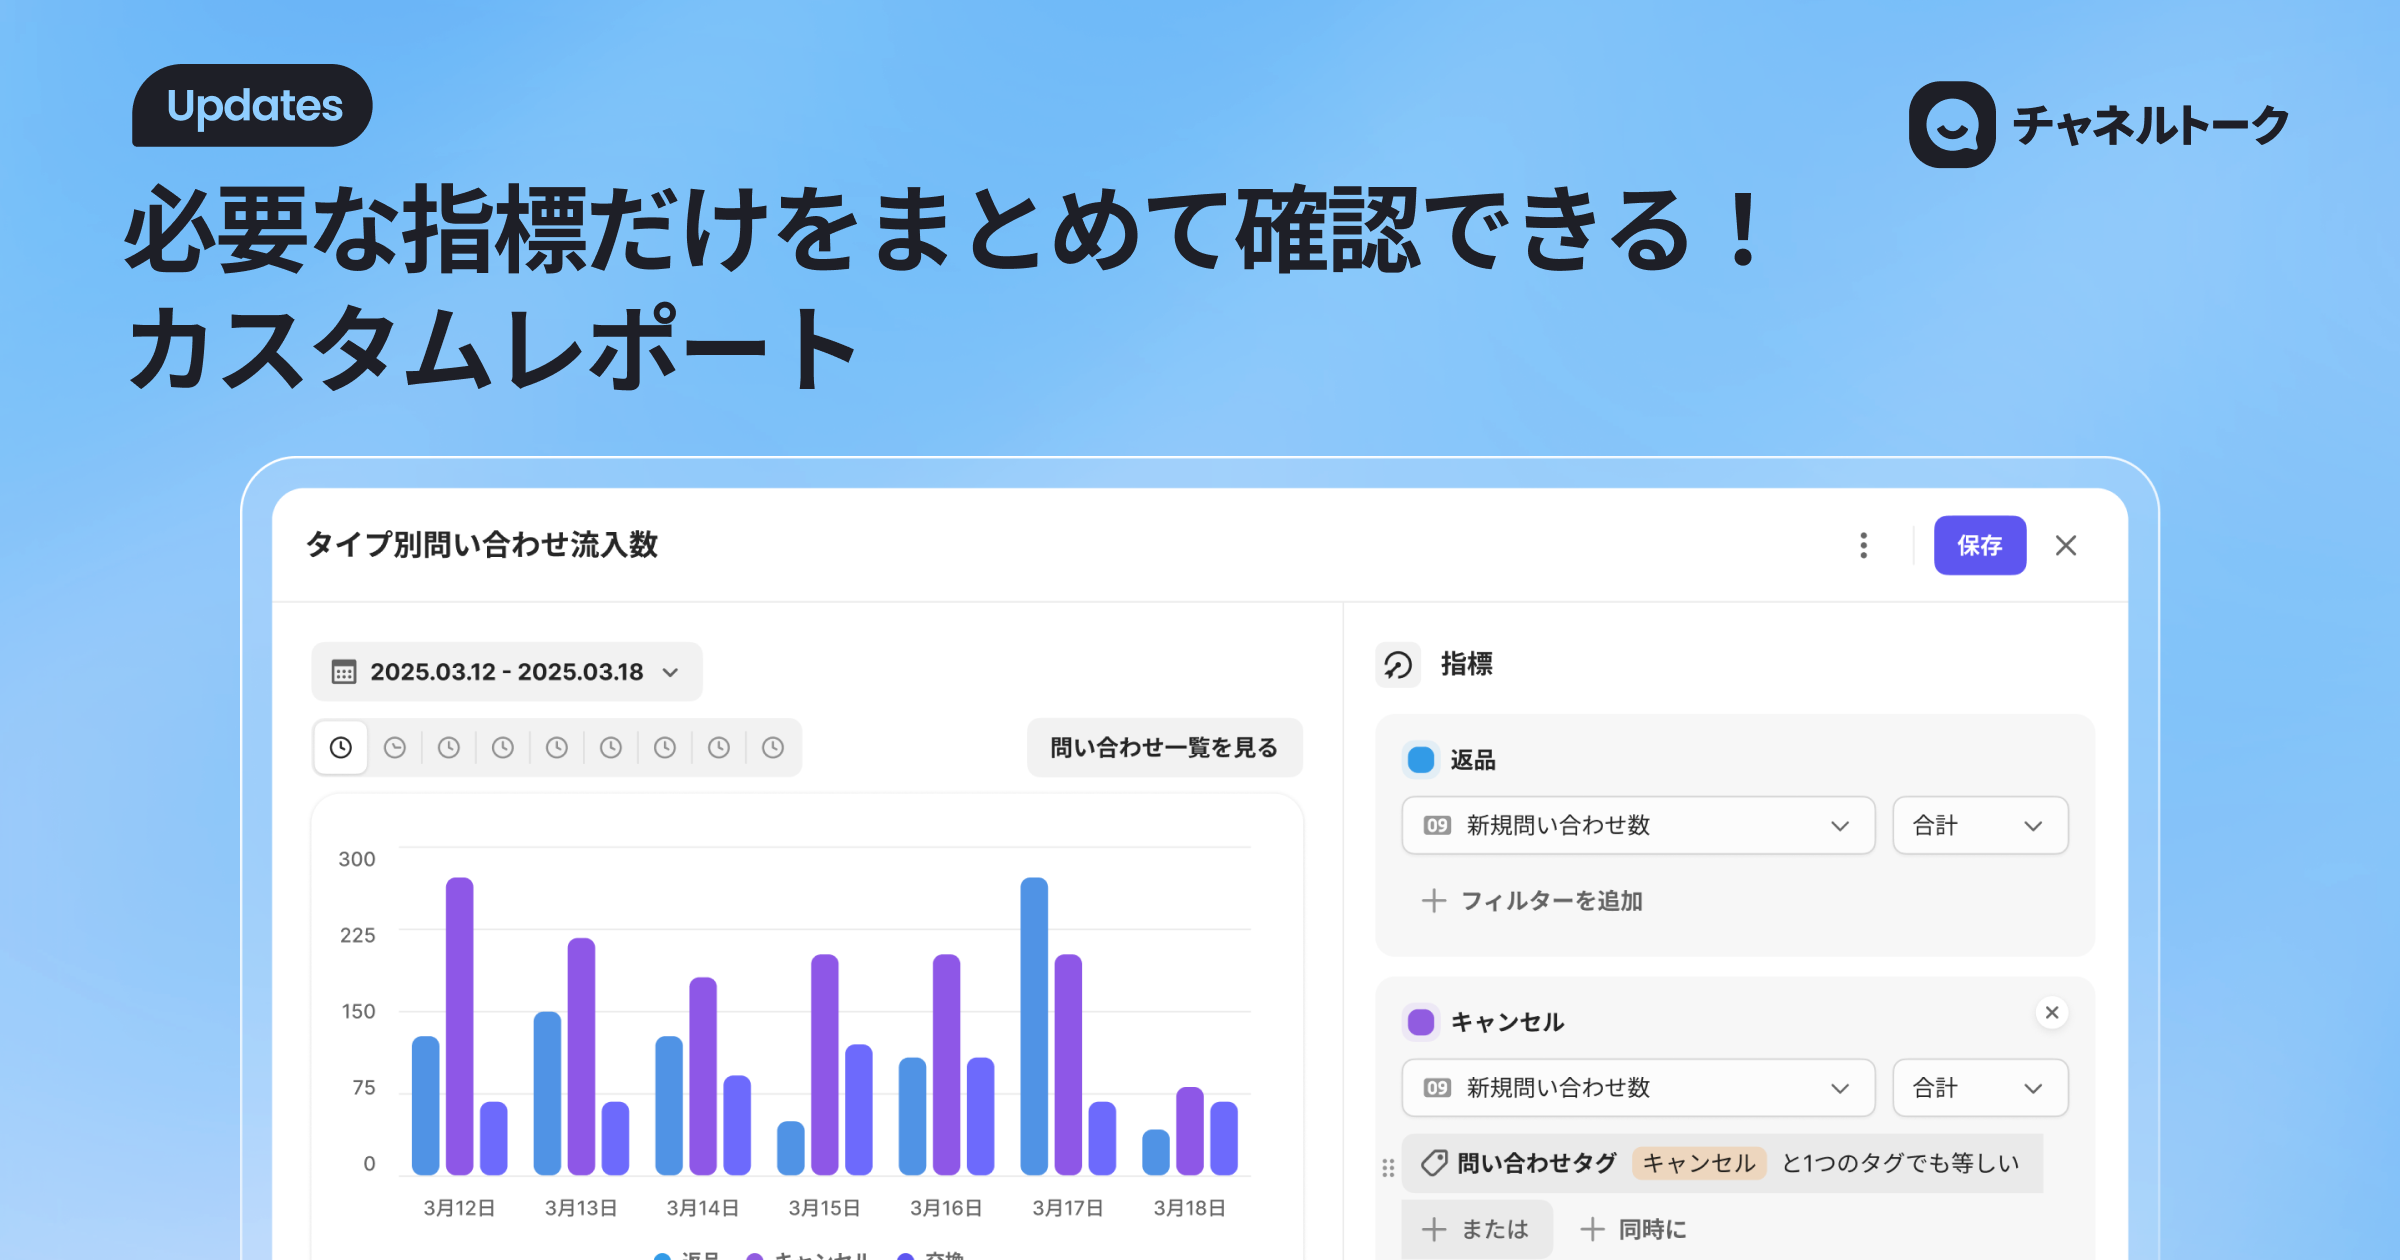Select the second clock icon in toolbar

pos(395,747)
